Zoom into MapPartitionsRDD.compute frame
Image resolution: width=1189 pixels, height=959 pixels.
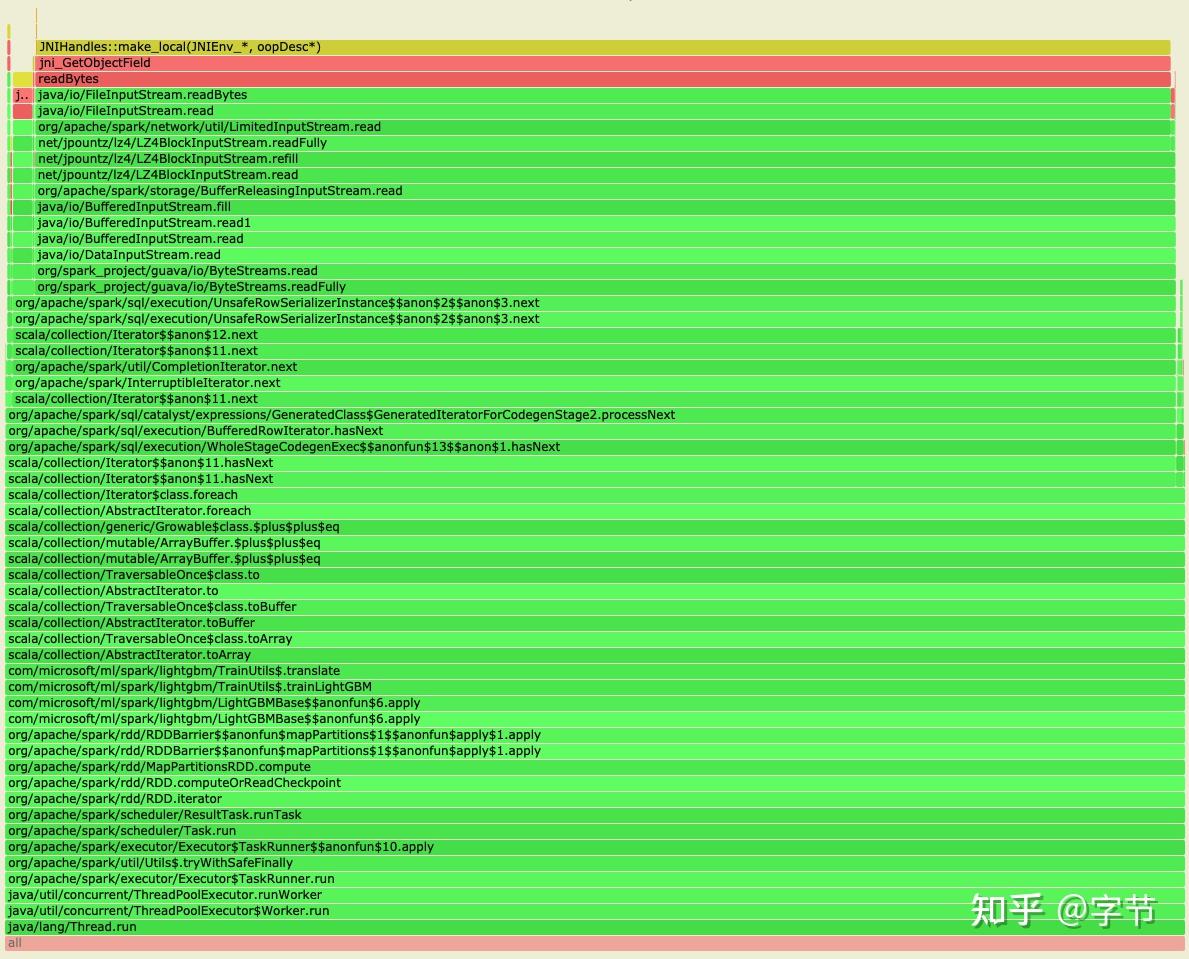[594, 767]
